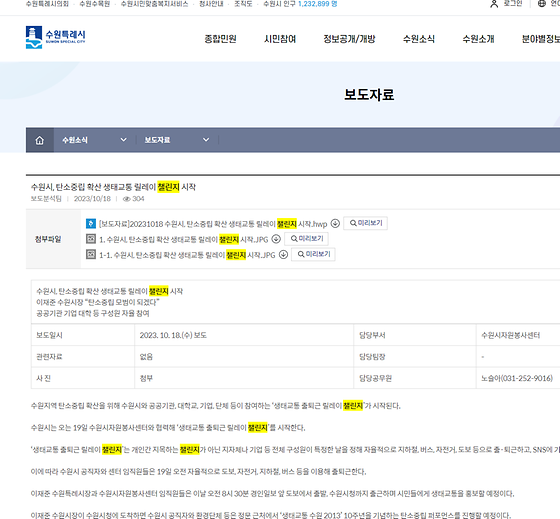Open the '1. 수원시' JPG file name link
This screenshot has height=519, width=560.
(184, 239)
